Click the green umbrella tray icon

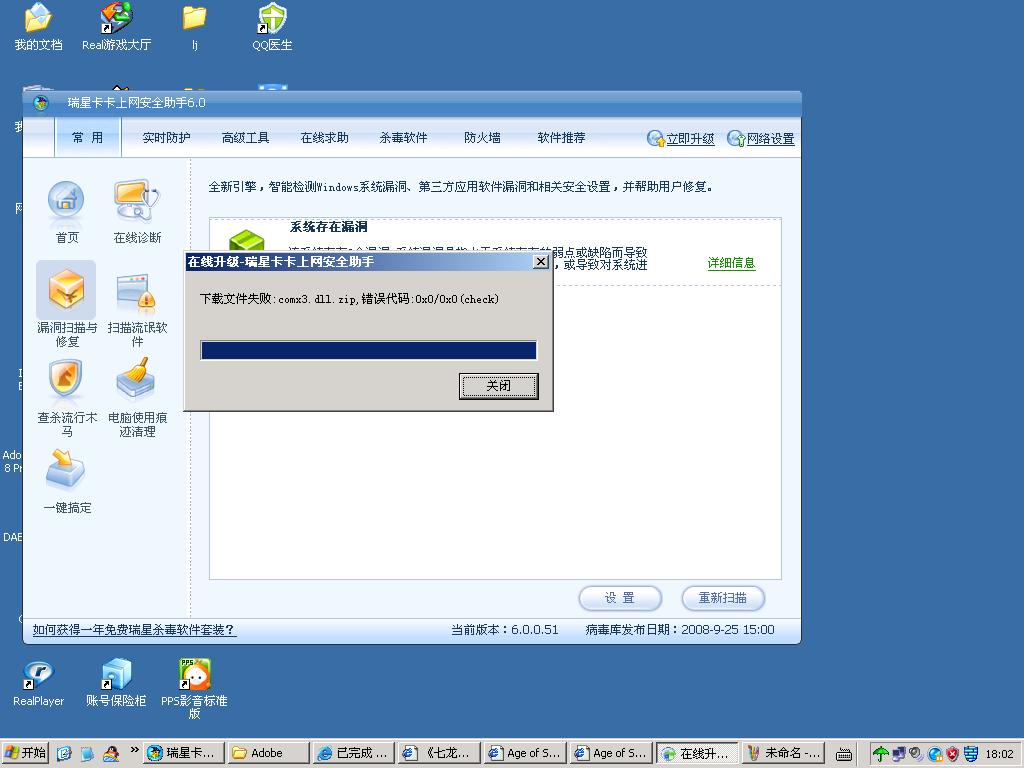point(880,754)
